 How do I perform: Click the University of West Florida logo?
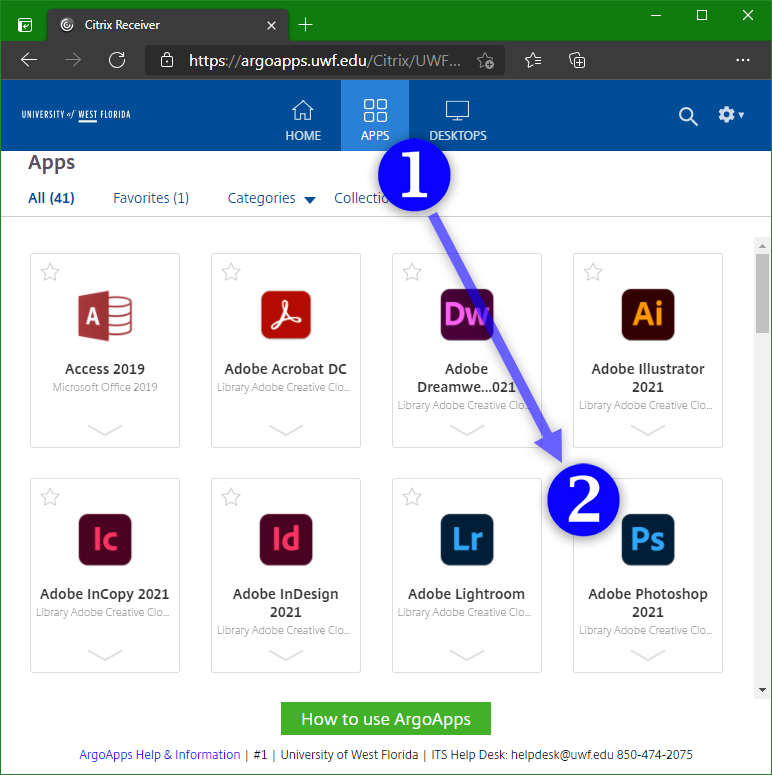tap(76, 115)
